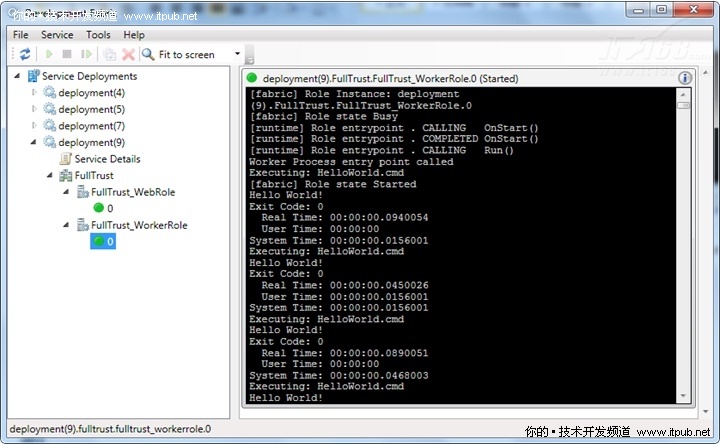Click the stop service square icon
This screenshot has width=720, height=445.
pyautogui.click(x=67, y=54)
